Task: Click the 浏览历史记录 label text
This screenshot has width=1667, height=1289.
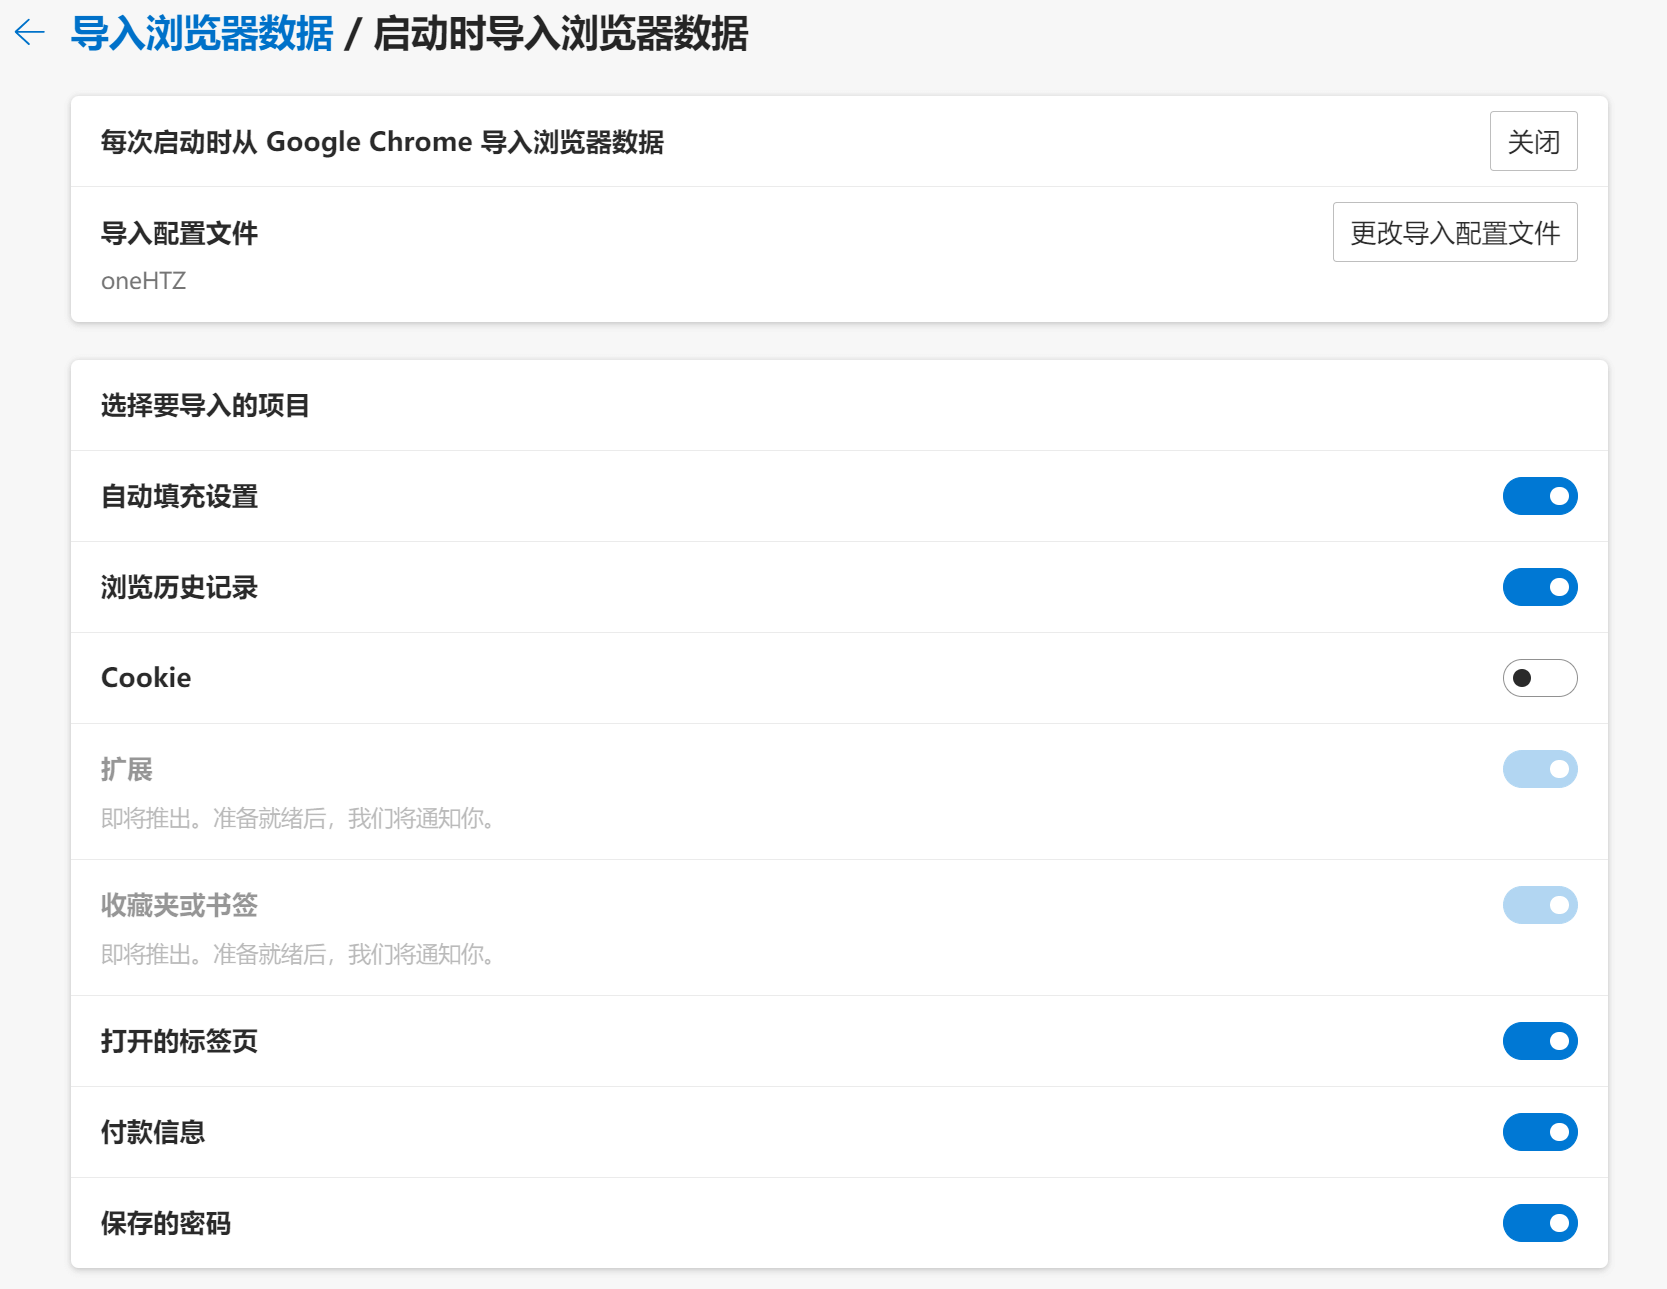Action: tap(178, 588)
